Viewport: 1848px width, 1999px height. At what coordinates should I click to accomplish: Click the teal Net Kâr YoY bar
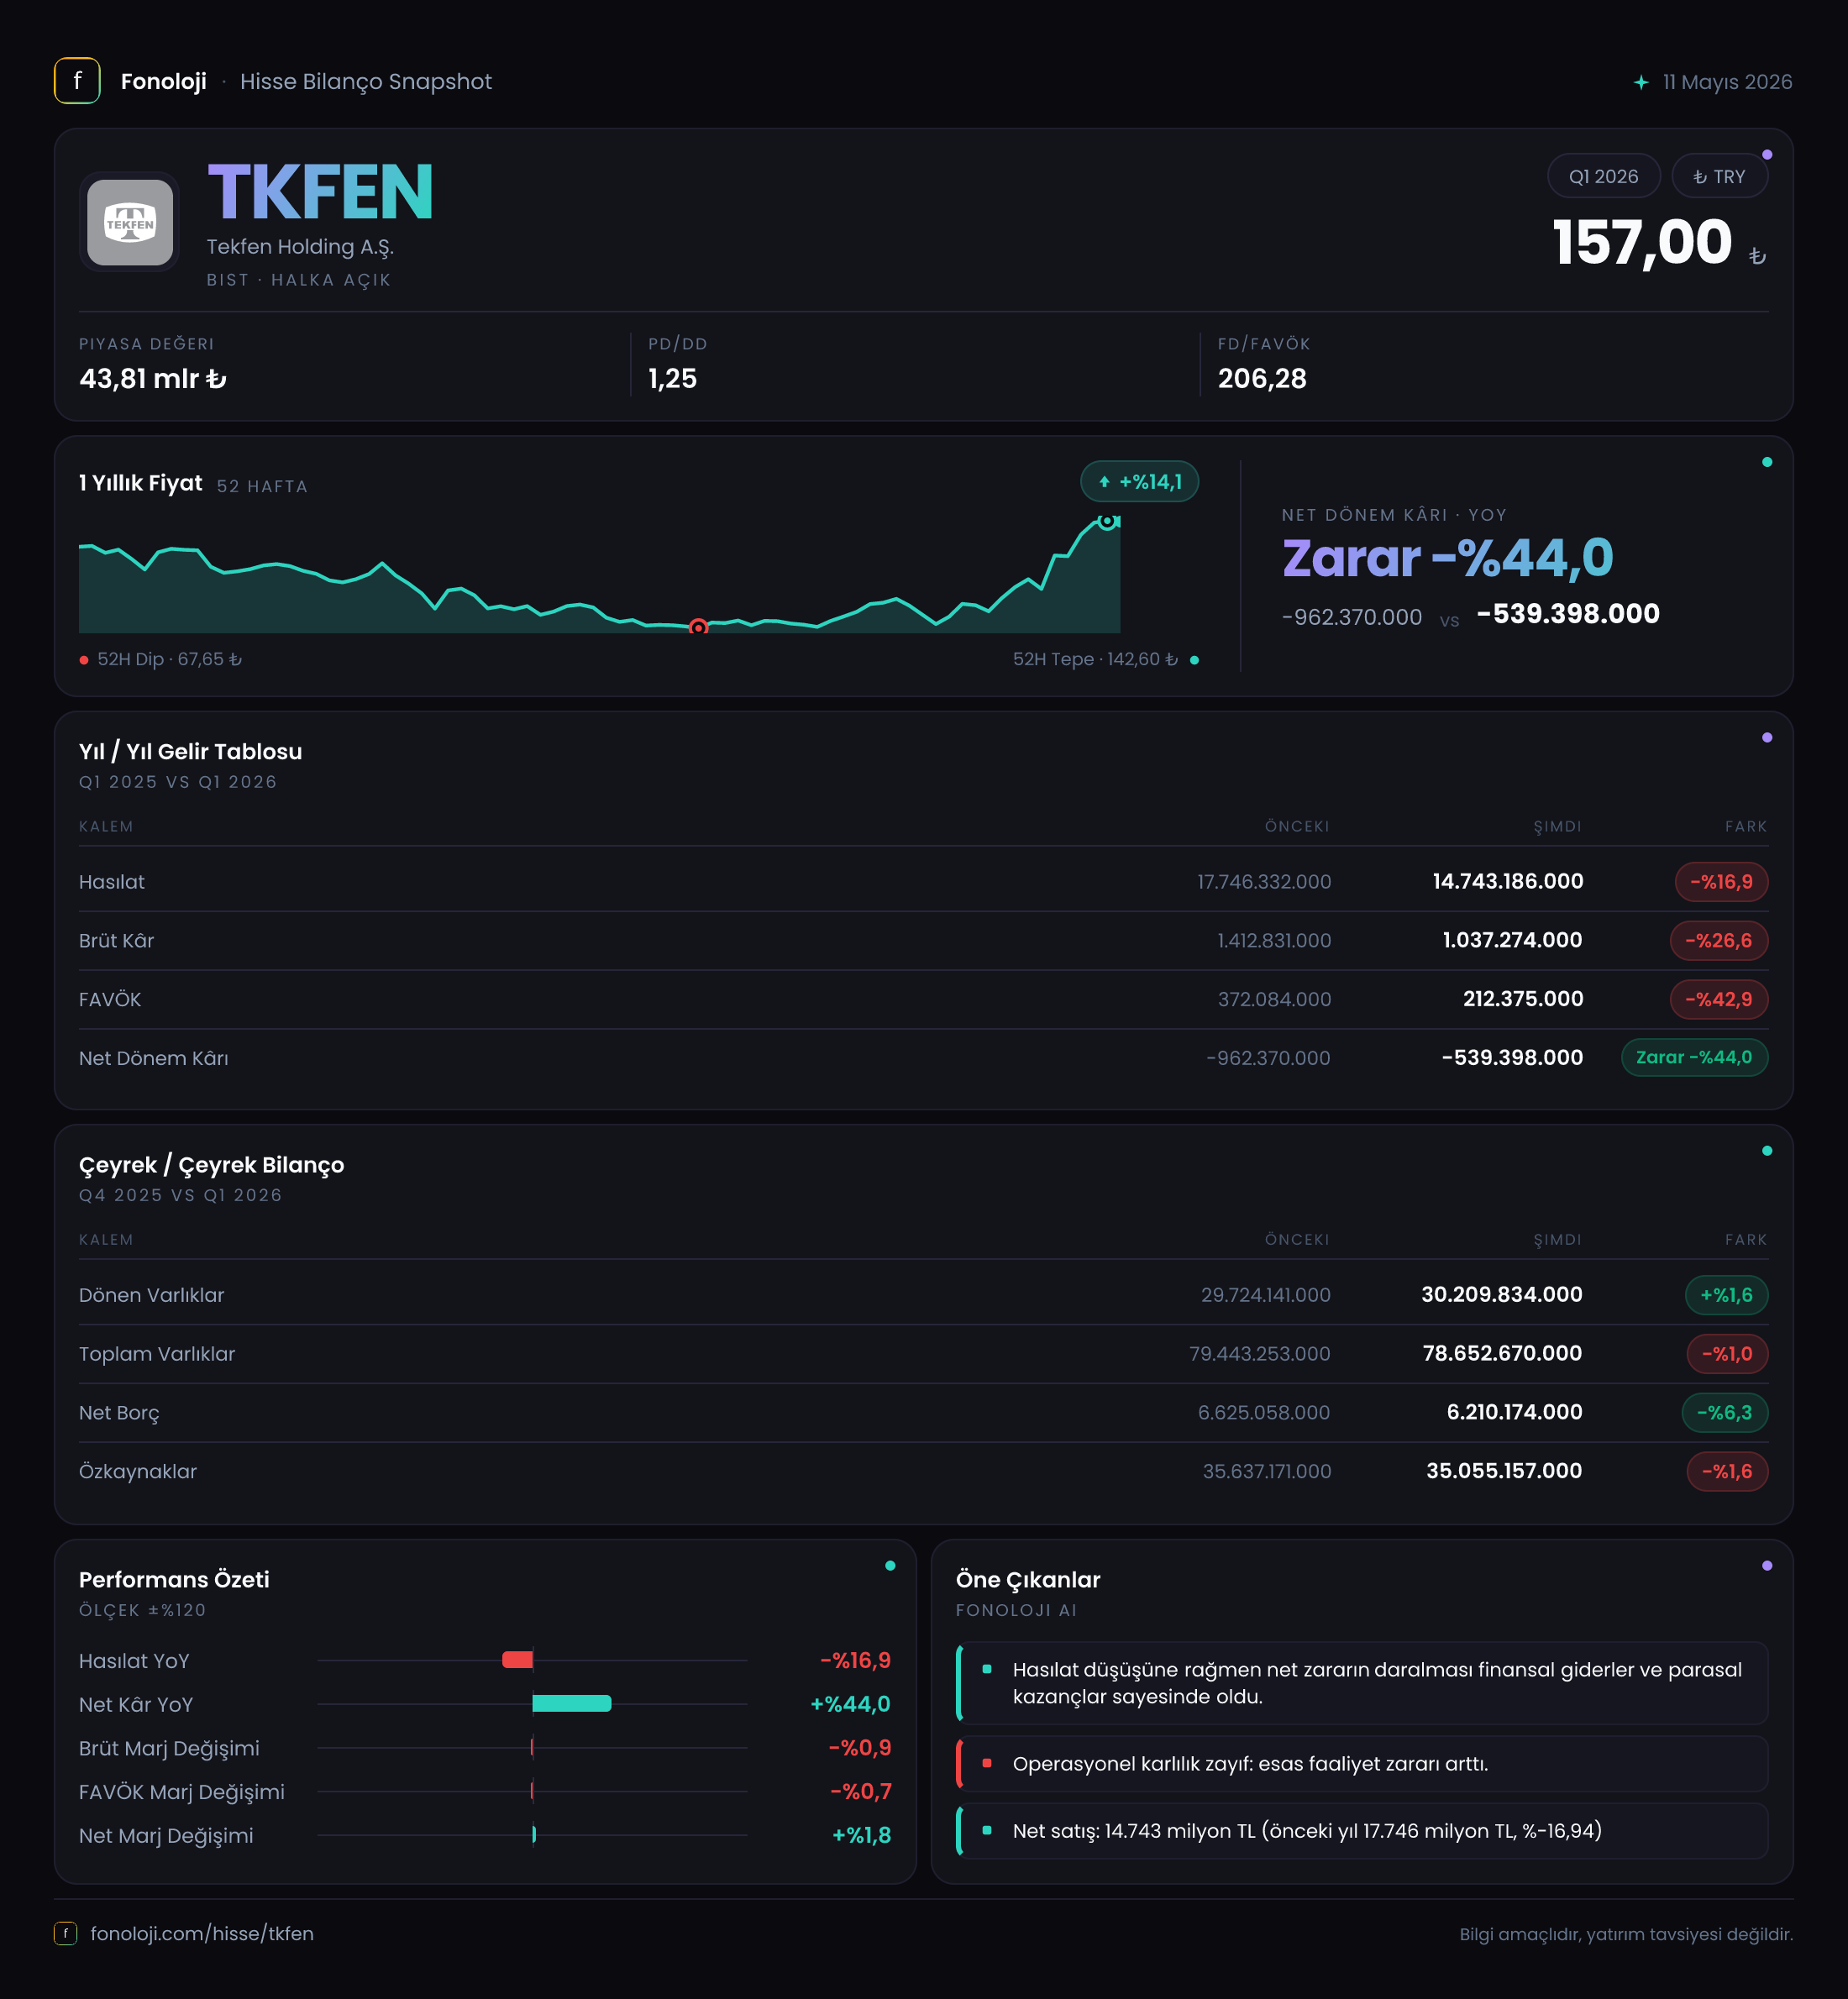pyautogui.click(x=572, y=1704)
